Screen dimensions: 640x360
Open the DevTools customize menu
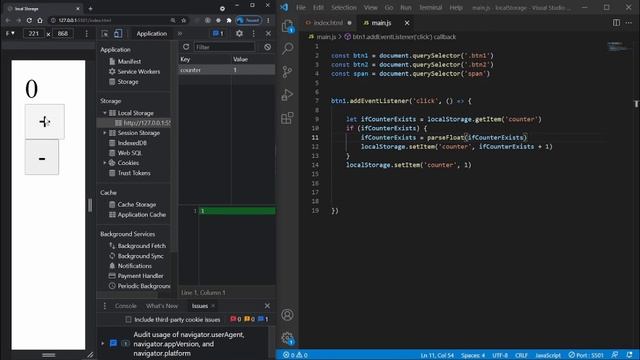[x=253, y=33]
